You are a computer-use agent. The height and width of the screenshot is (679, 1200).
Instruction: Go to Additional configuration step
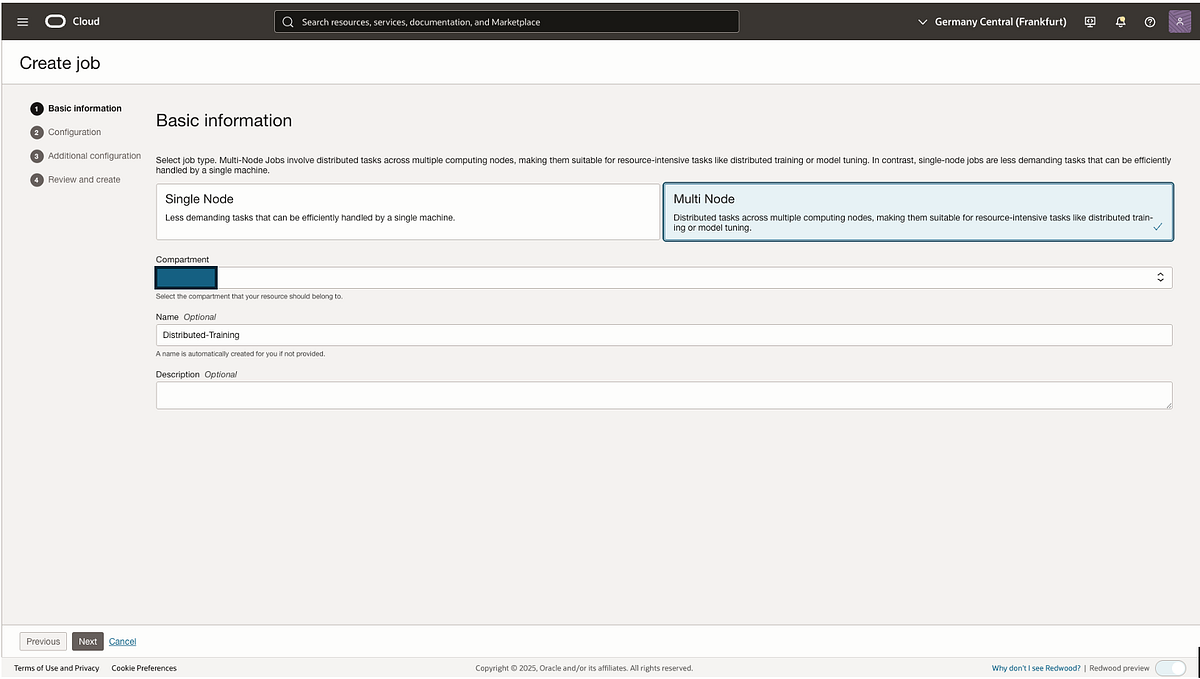click(95, 156)
